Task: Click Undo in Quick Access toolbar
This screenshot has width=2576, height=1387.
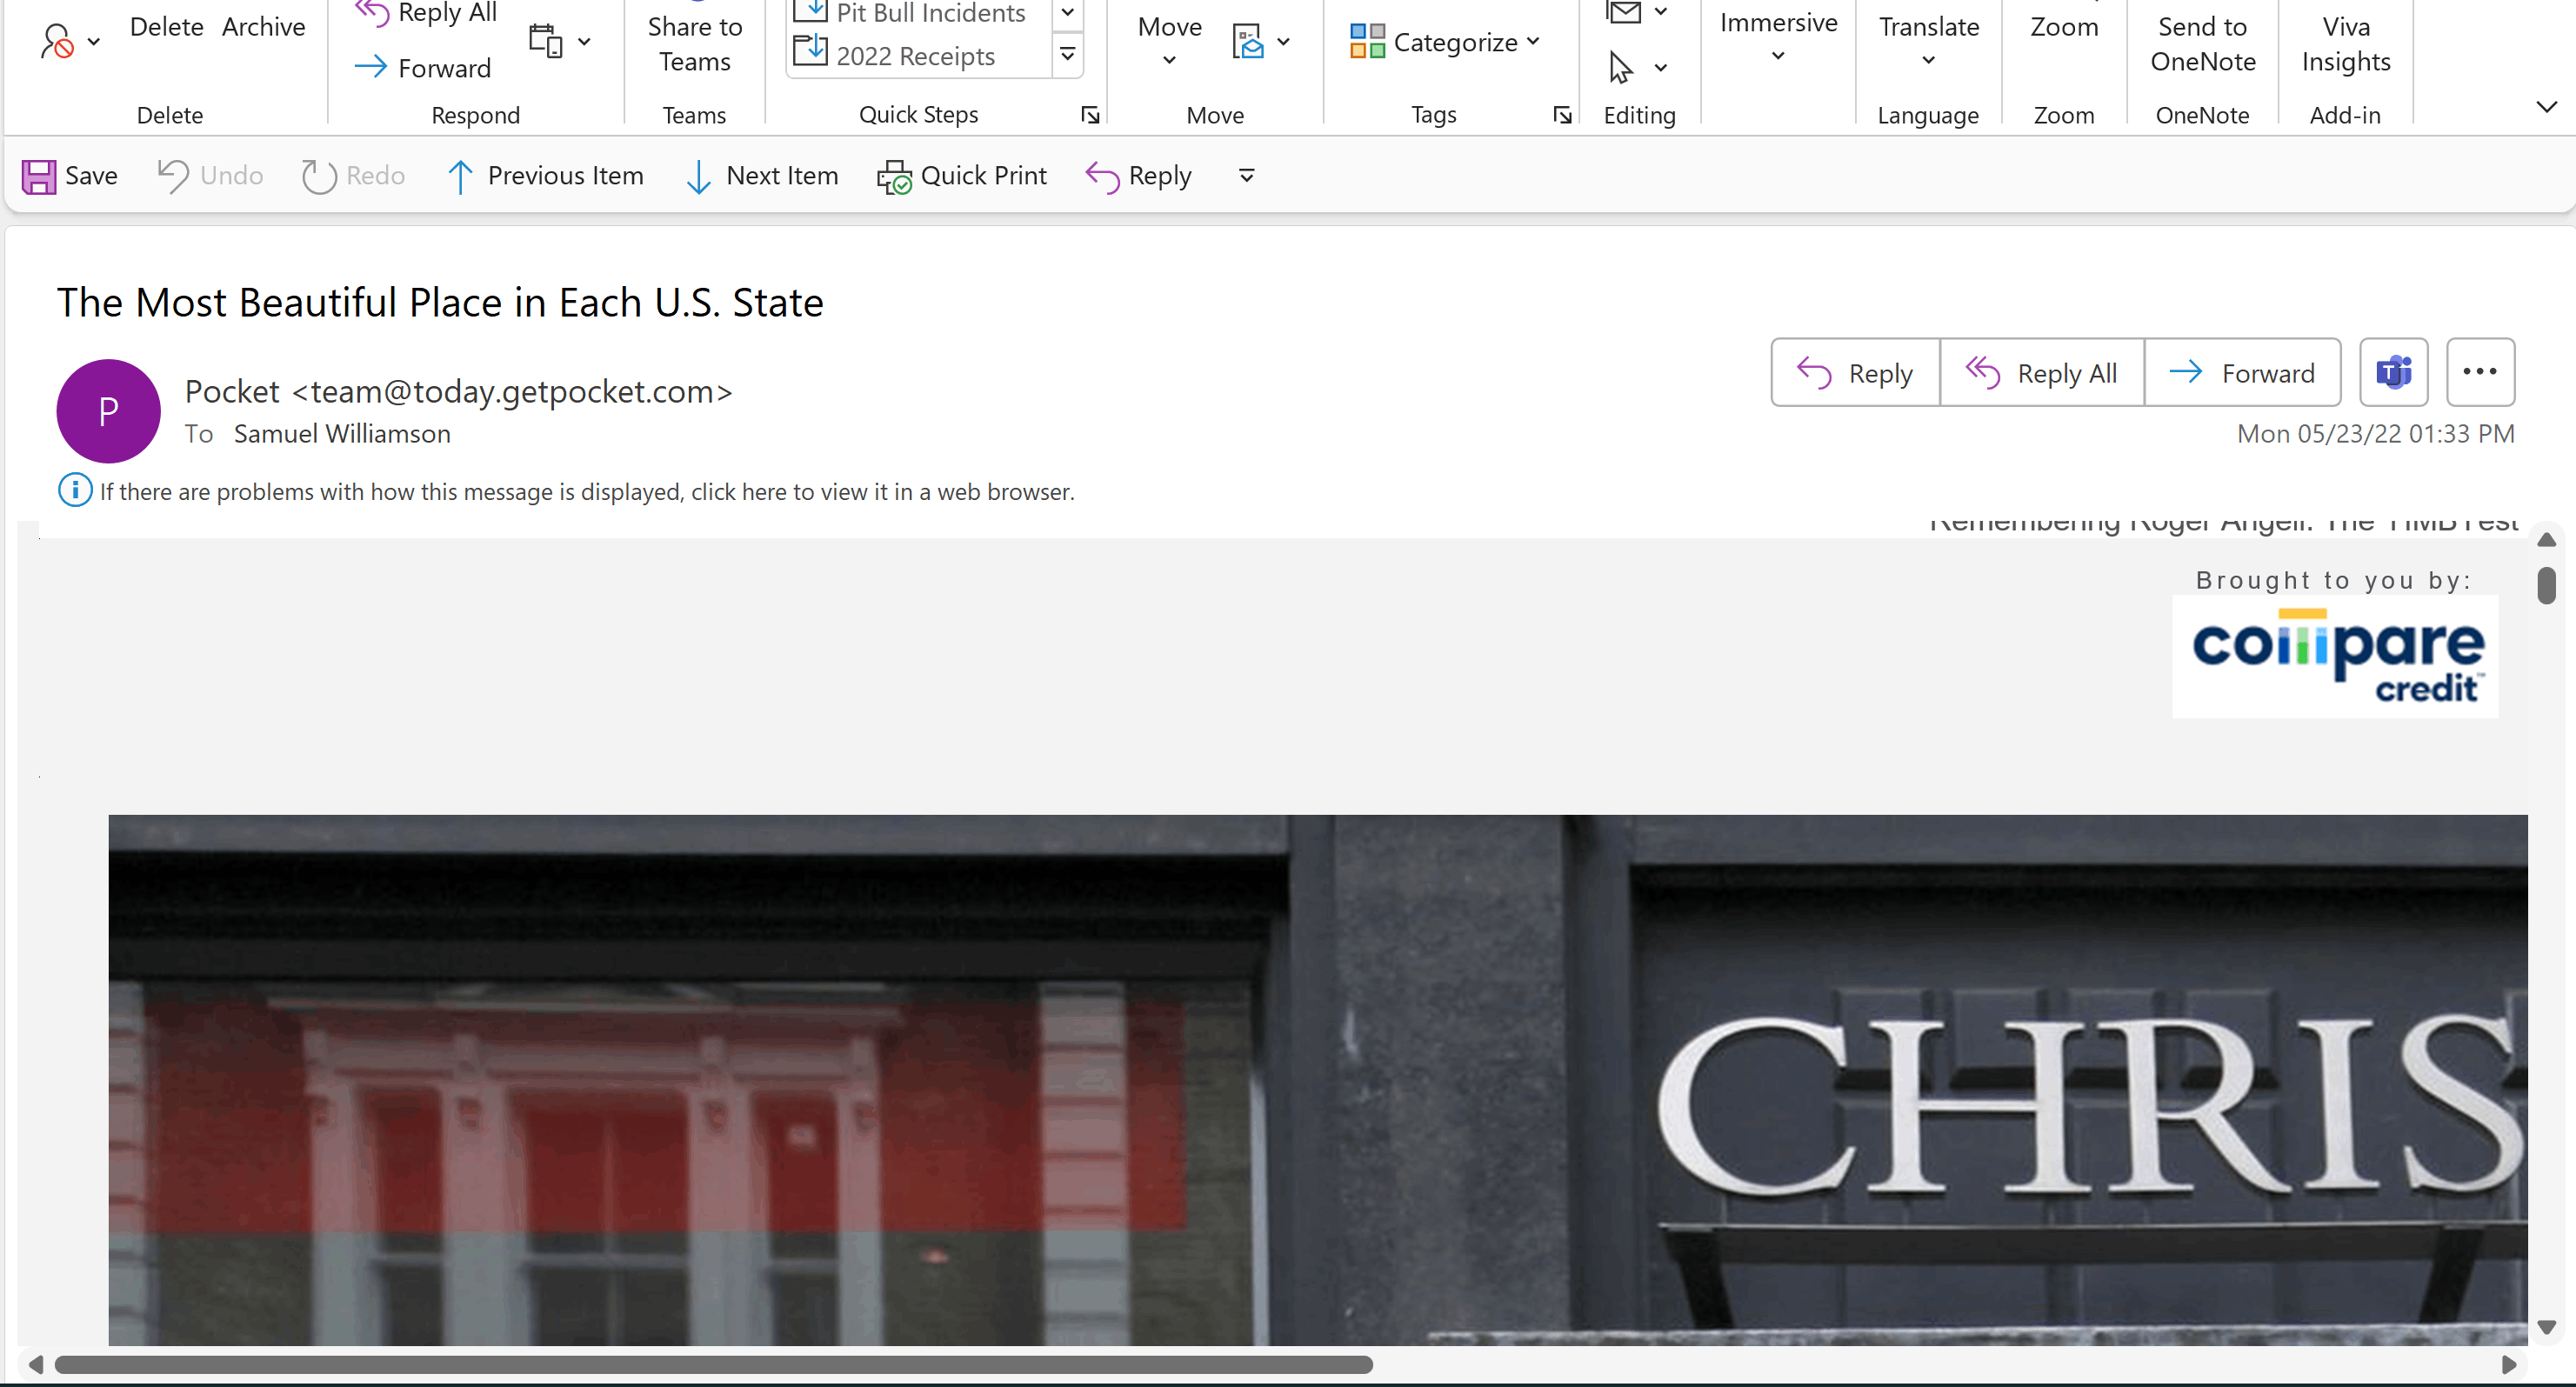Action: tap(210, 175)
